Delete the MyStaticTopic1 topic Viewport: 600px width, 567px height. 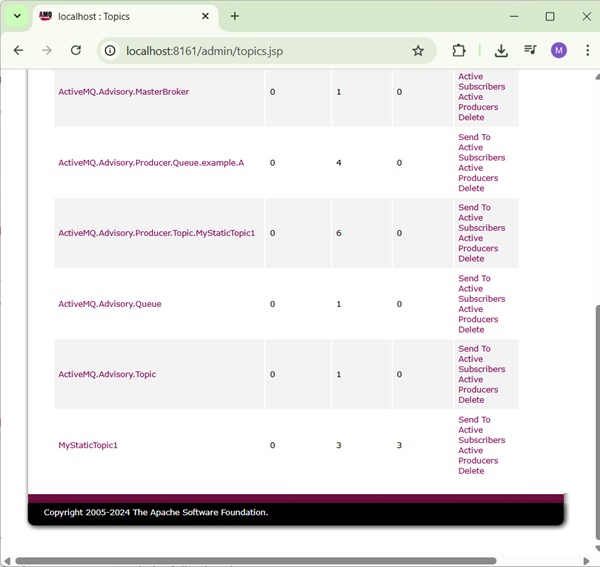(x=471, y=471)
